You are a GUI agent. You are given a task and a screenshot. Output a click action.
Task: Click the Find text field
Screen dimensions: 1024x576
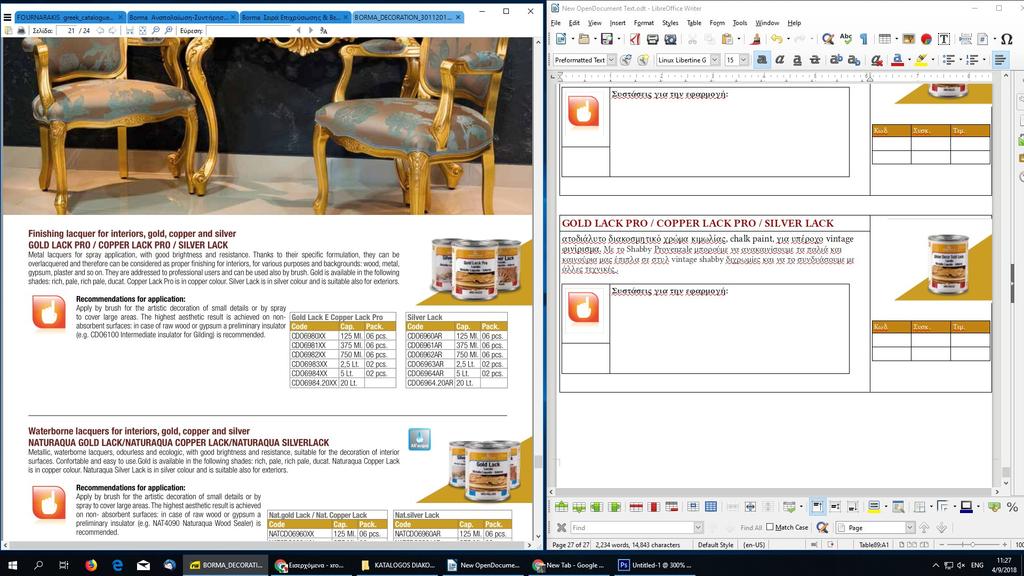[x=632, y=527]
